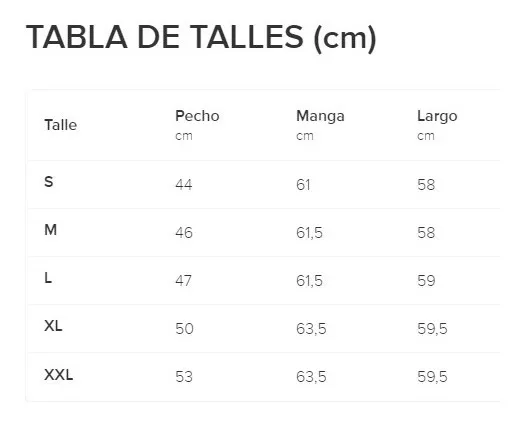Select Largo value 59,5 in XL row

(432, 329)
